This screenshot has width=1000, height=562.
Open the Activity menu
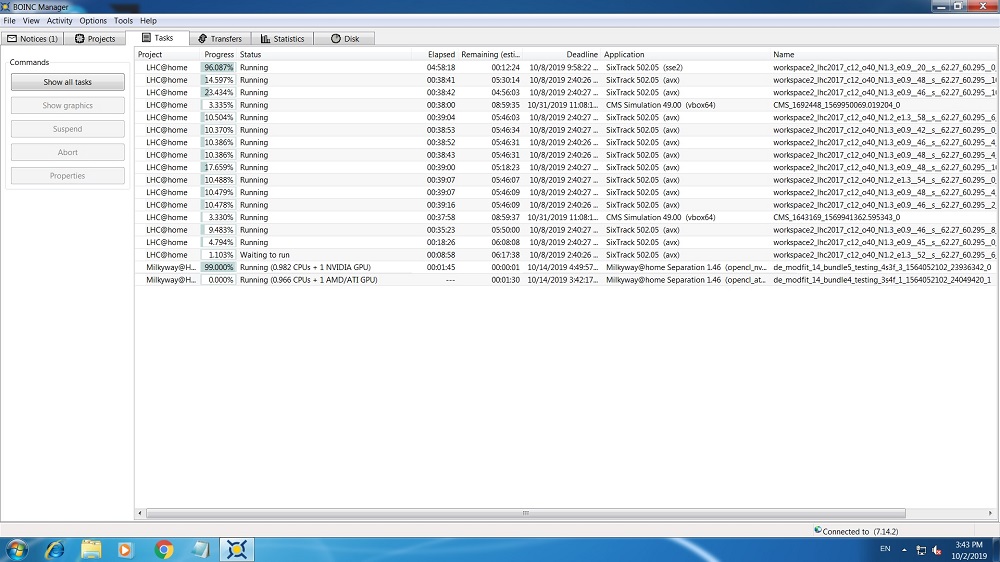[59, 21]
